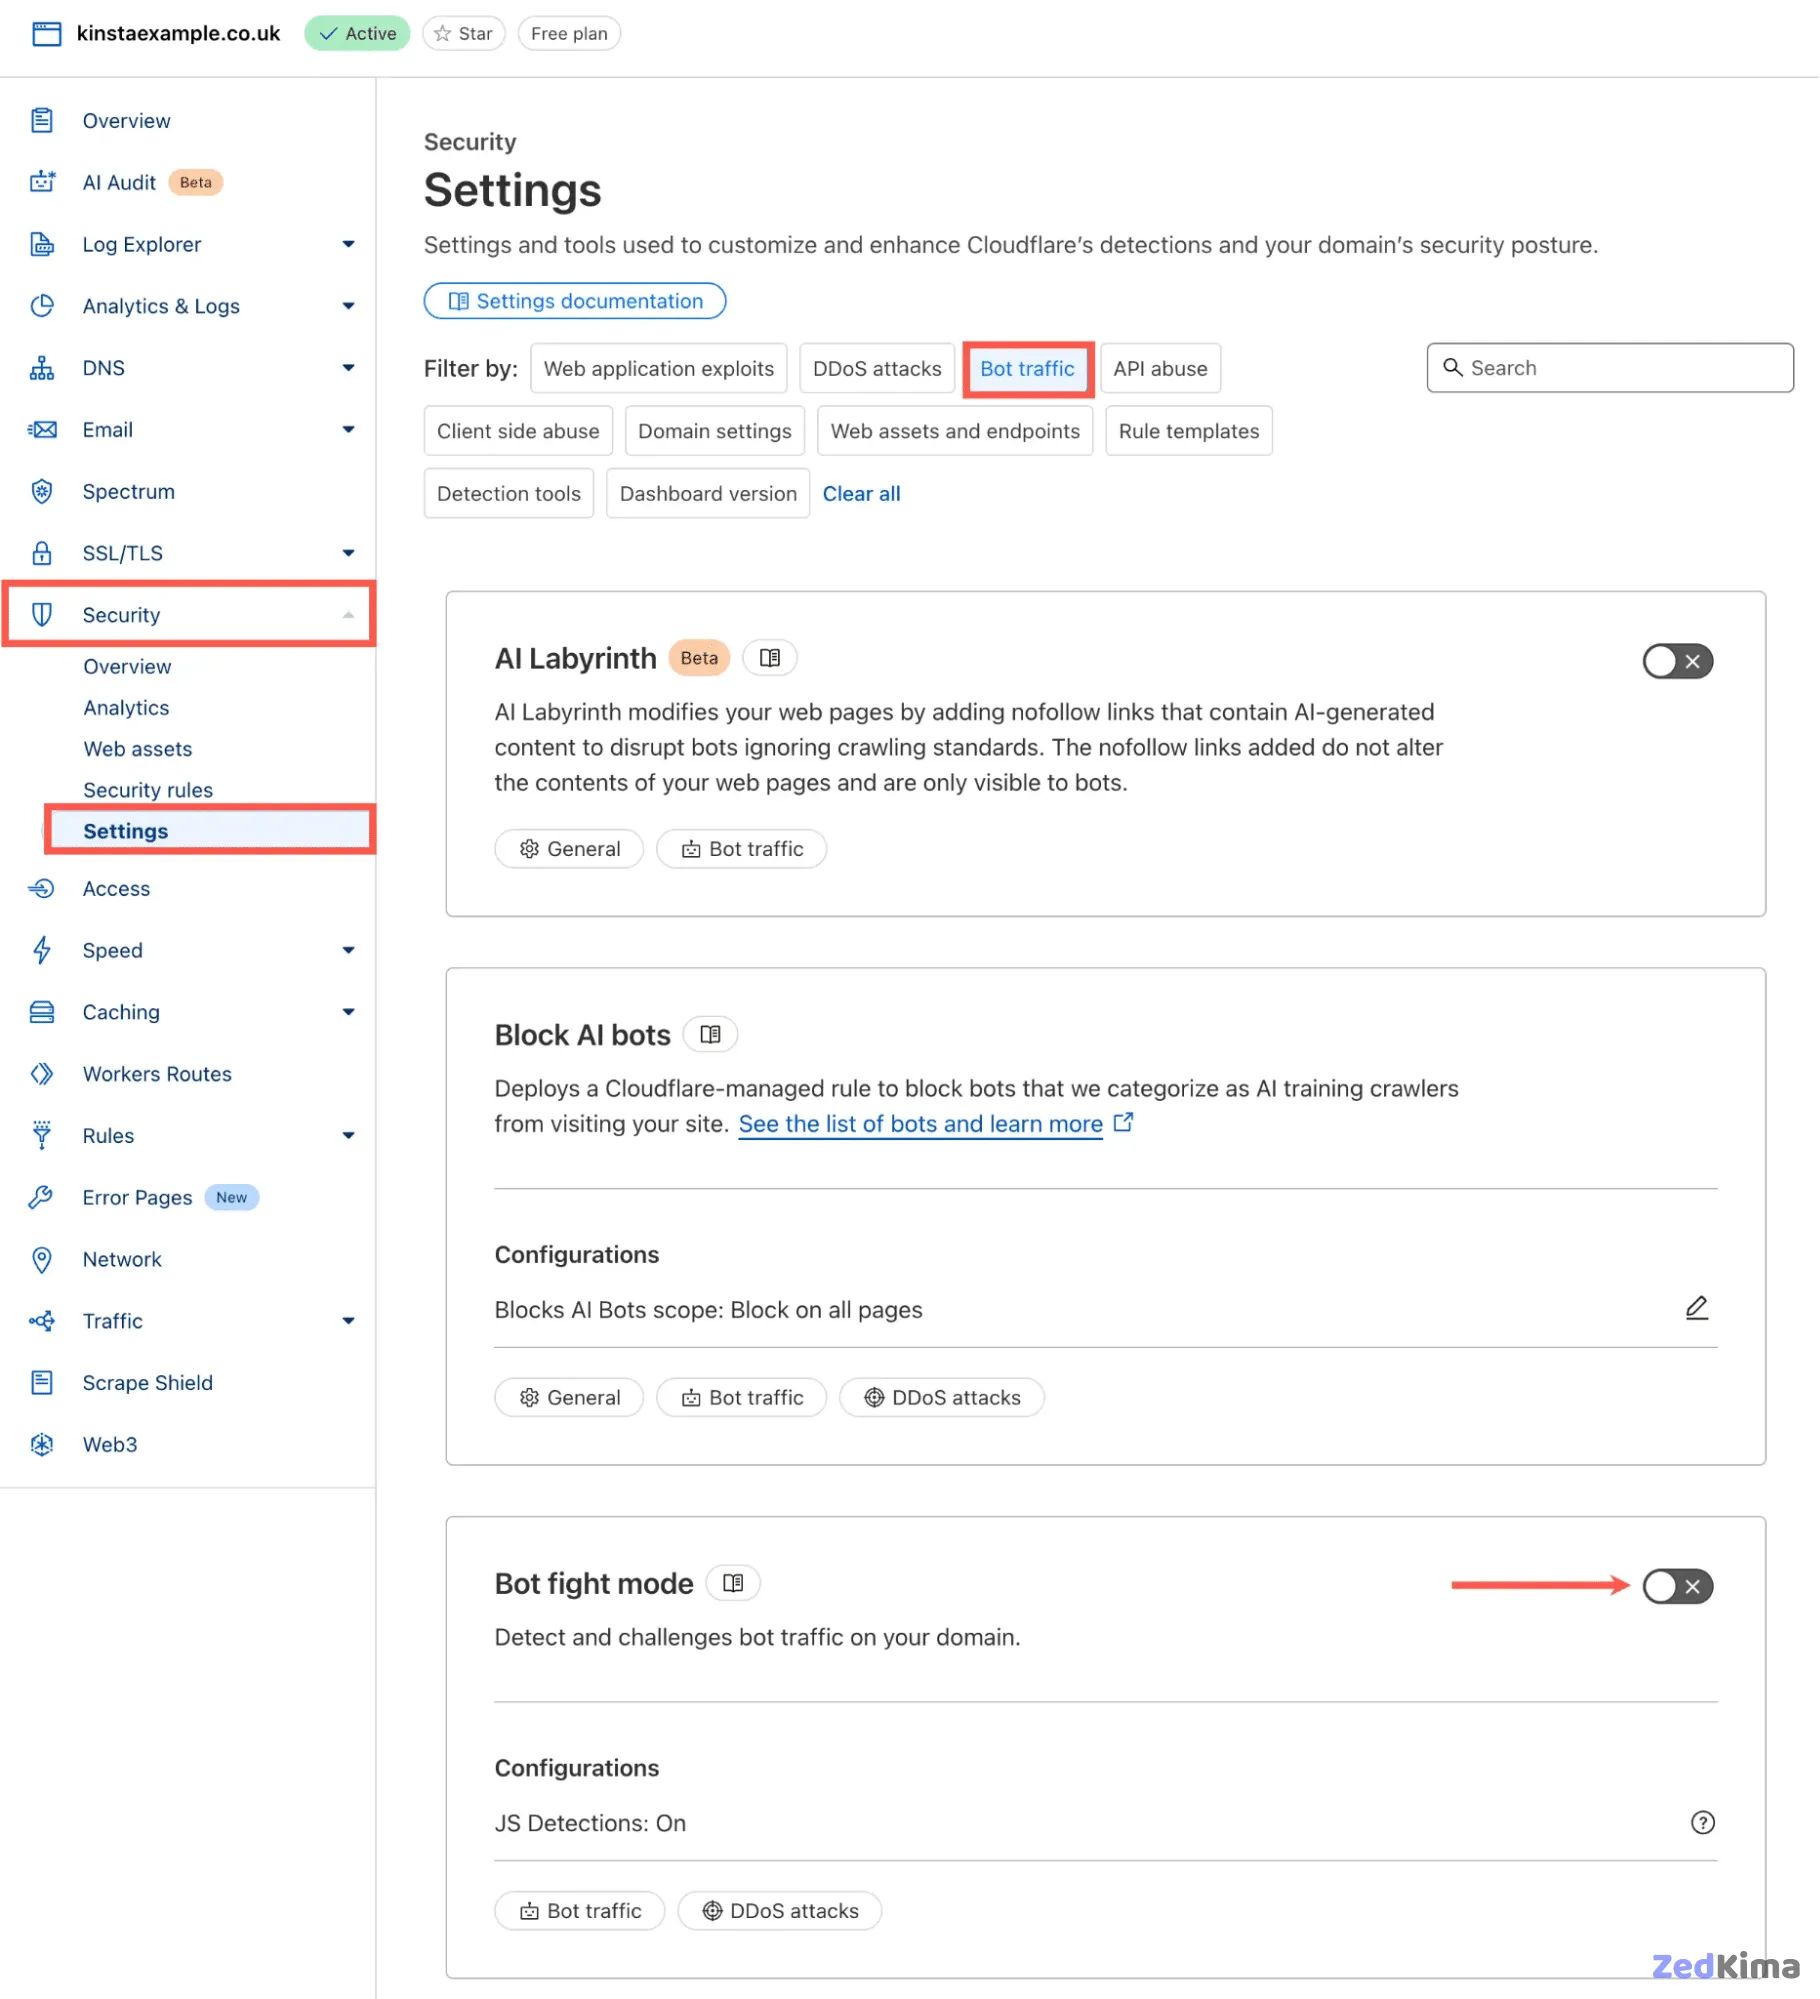Image resolution: width=1820 pixels, height=1999 pixels.
Task: Click the Star toggle next to the domain name
Action: point(463,33)
